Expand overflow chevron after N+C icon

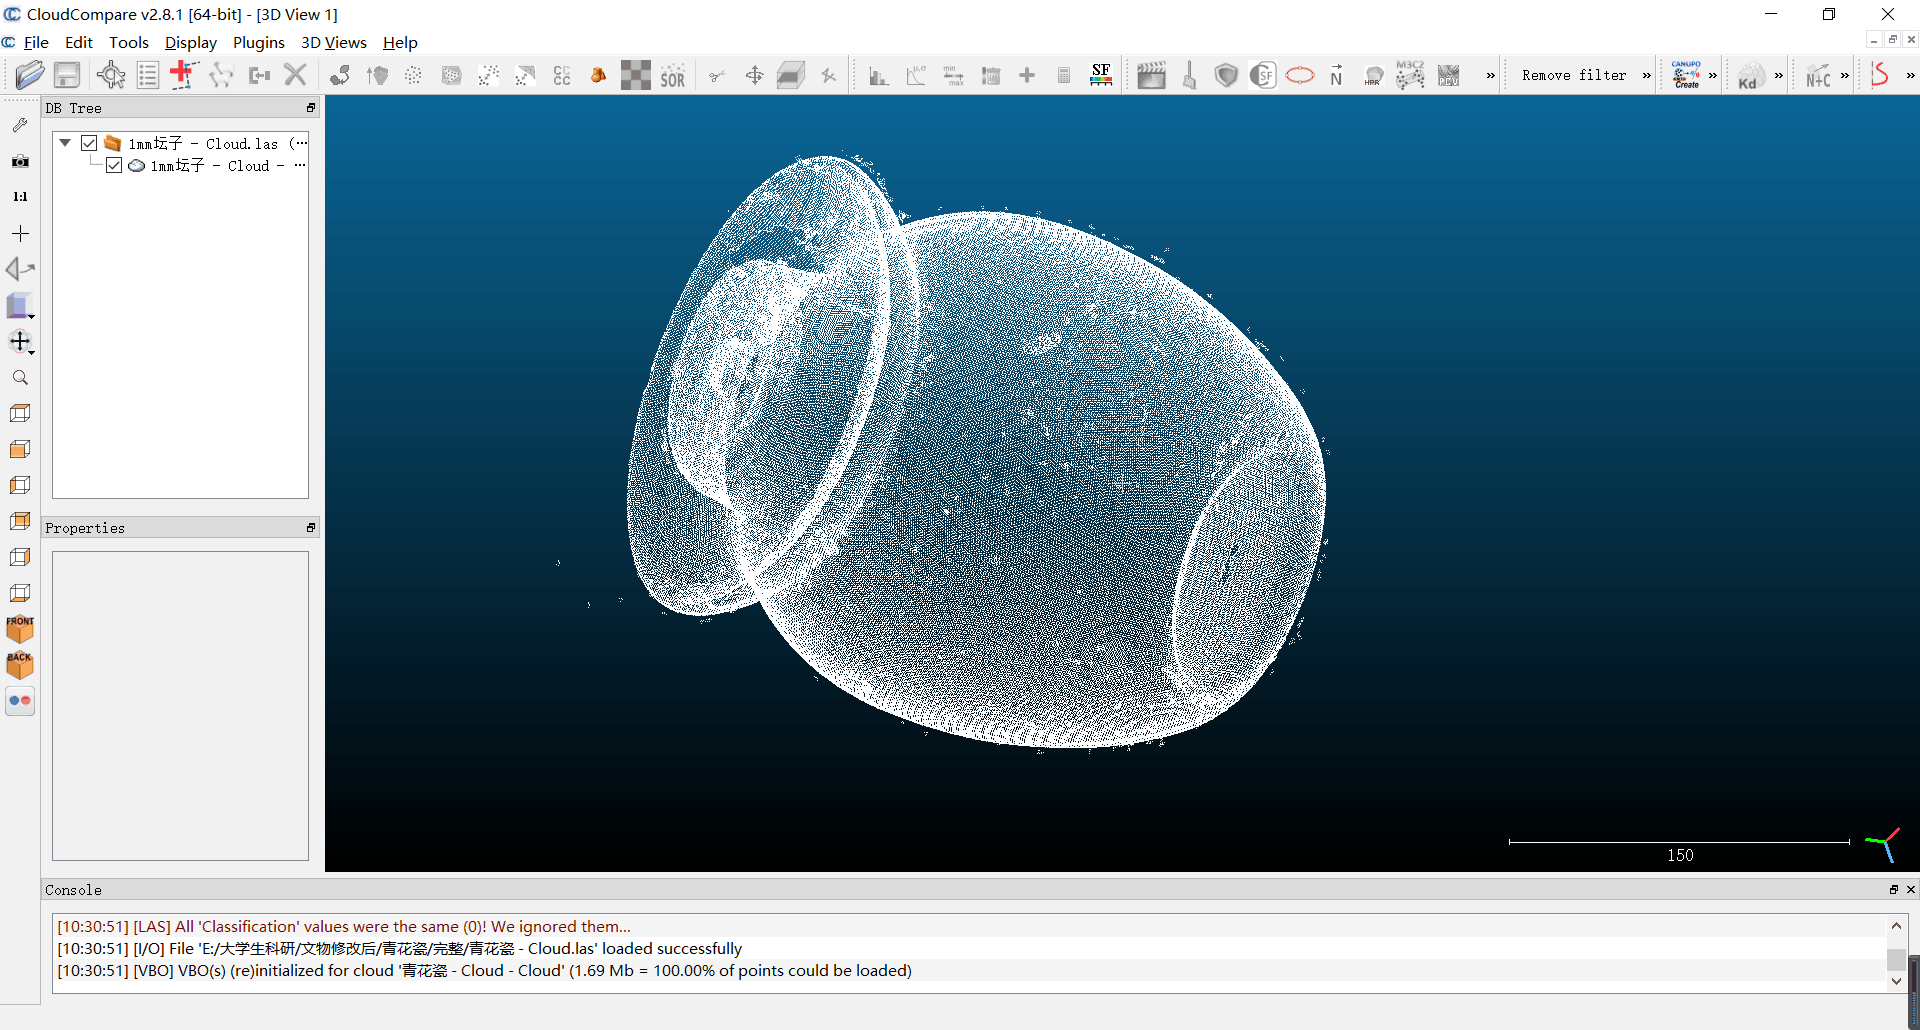(1845, 75)
